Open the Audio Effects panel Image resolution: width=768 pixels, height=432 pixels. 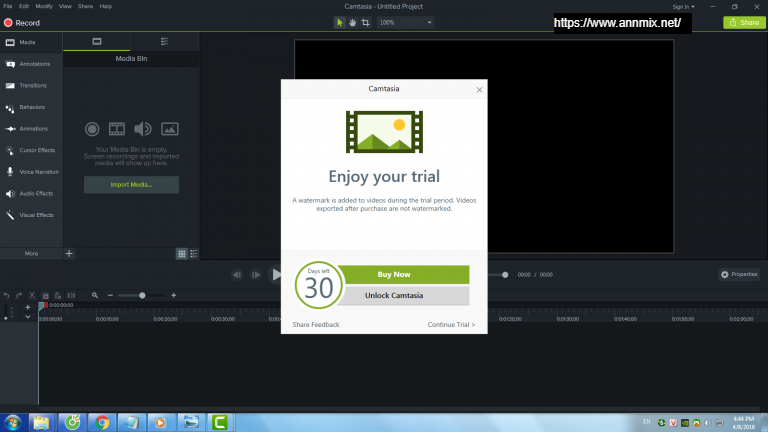point(31,193)
